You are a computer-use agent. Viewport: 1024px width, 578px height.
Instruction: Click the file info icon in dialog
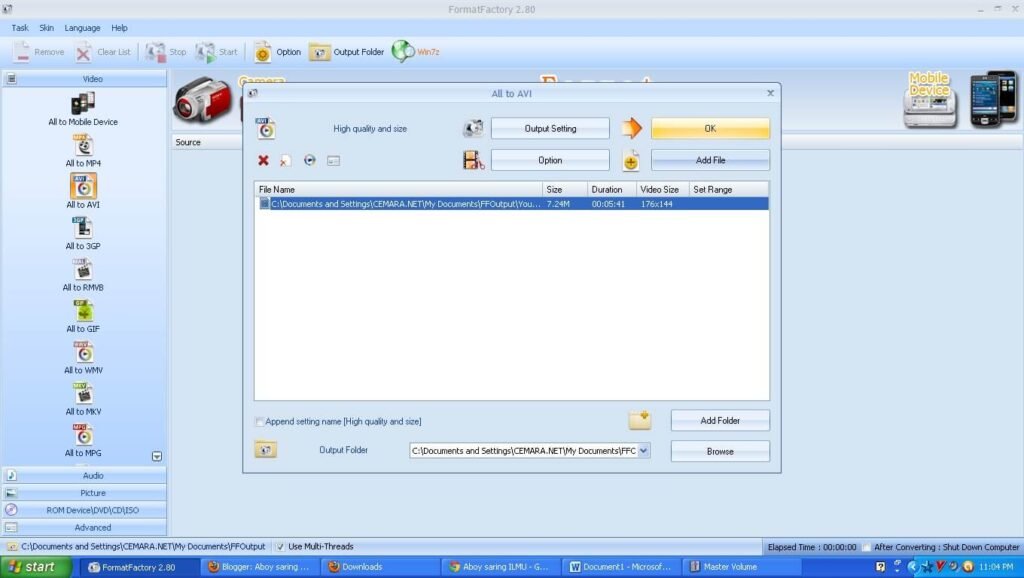(x=333, y=160)
